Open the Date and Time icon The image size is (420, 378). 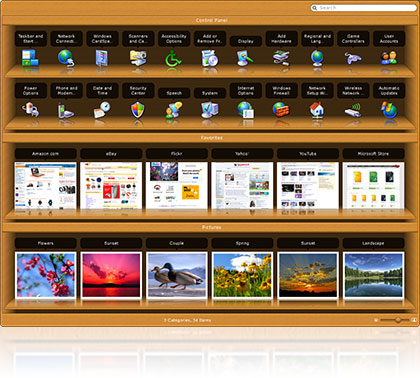pos(102,110)
